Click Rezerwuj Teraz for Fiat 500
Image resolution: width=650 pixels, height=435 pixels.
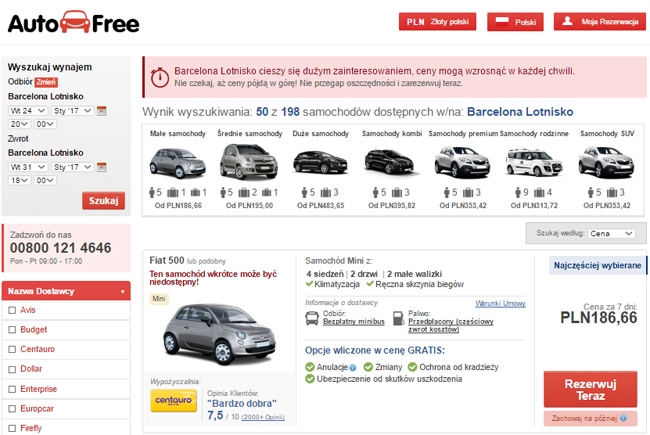coord(590,389)
